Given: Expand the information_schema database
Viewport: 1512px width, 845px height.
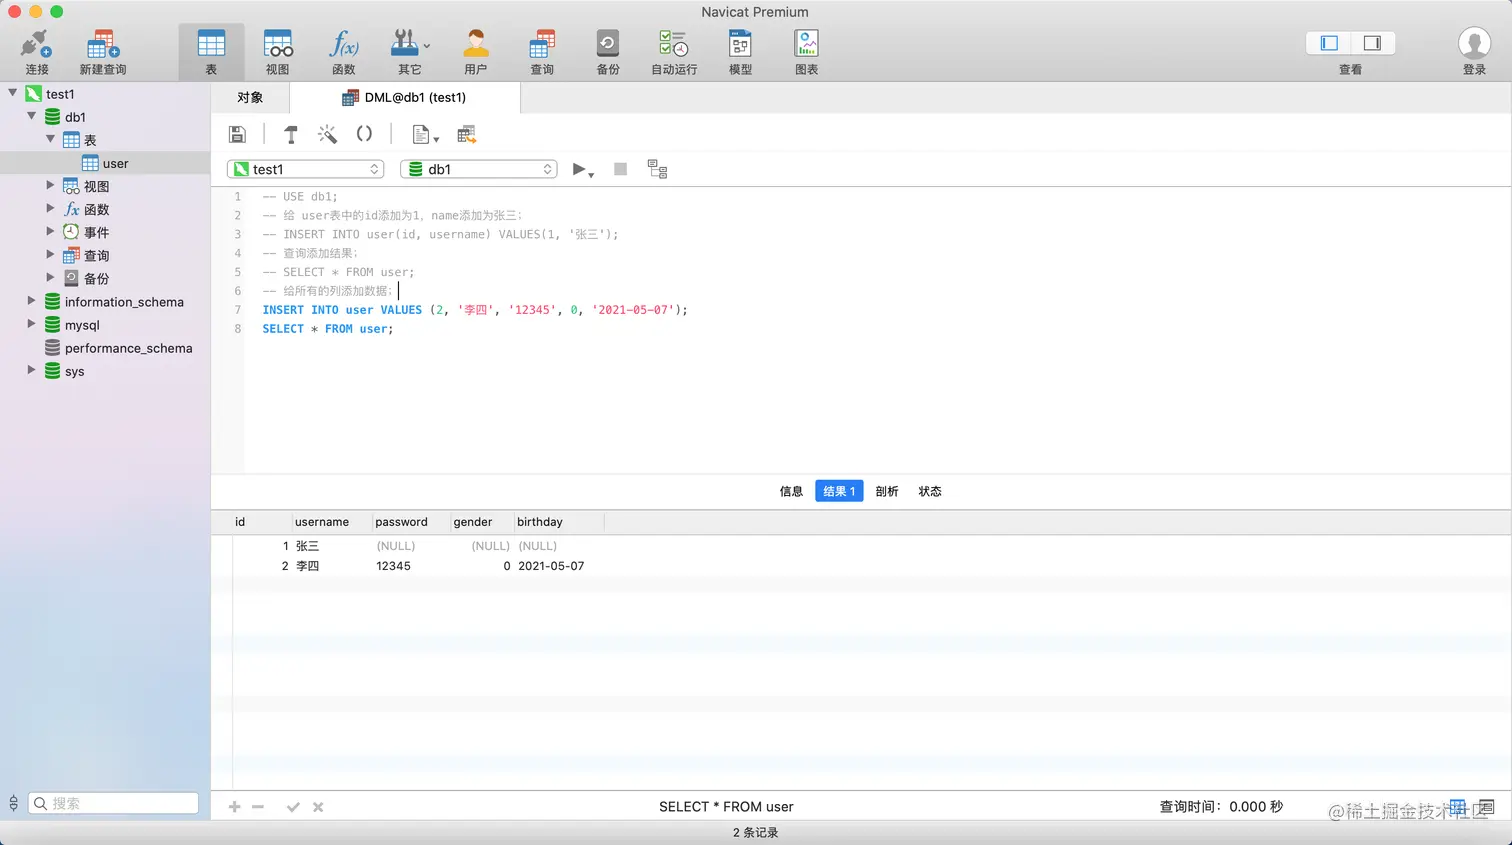Looking at the screenshot, I should (x=32, y=300).
